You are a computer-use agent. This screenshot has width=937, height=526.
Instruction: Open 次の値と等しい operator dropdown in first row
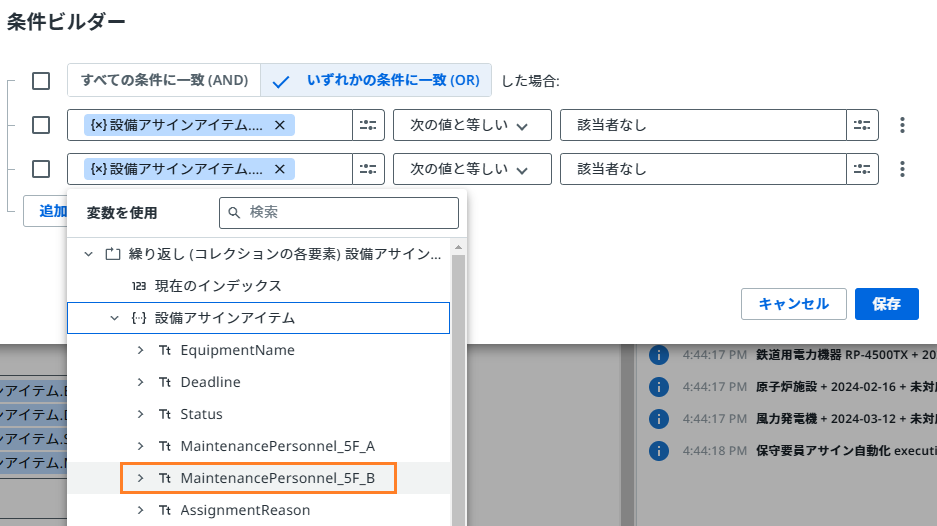tap(472, 125)
